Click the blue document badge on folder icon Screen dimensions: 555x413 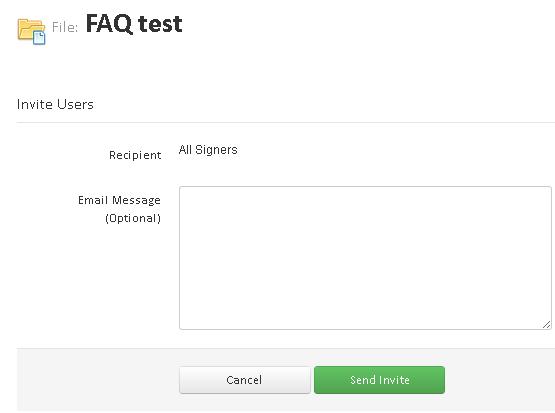point(39,38)
